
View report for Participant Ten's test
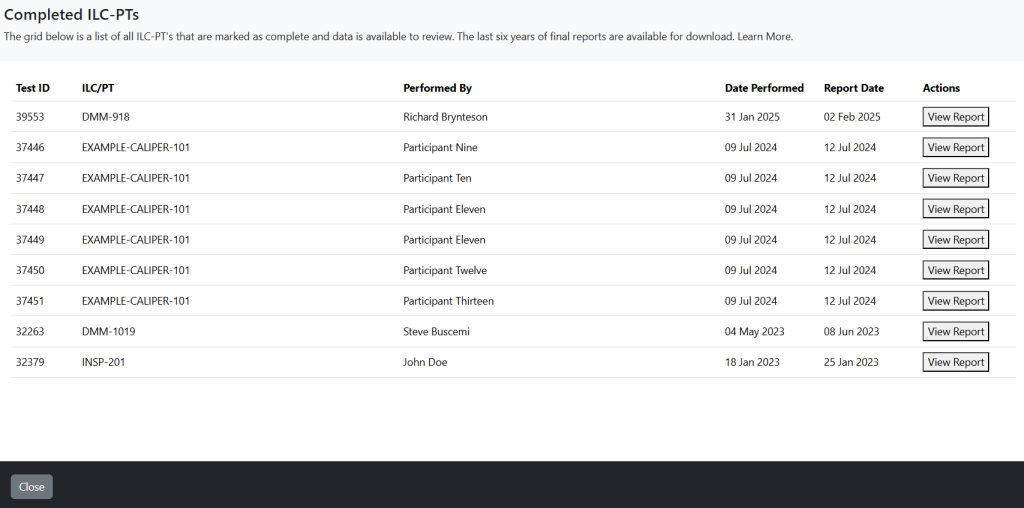[x=955, y=178]
